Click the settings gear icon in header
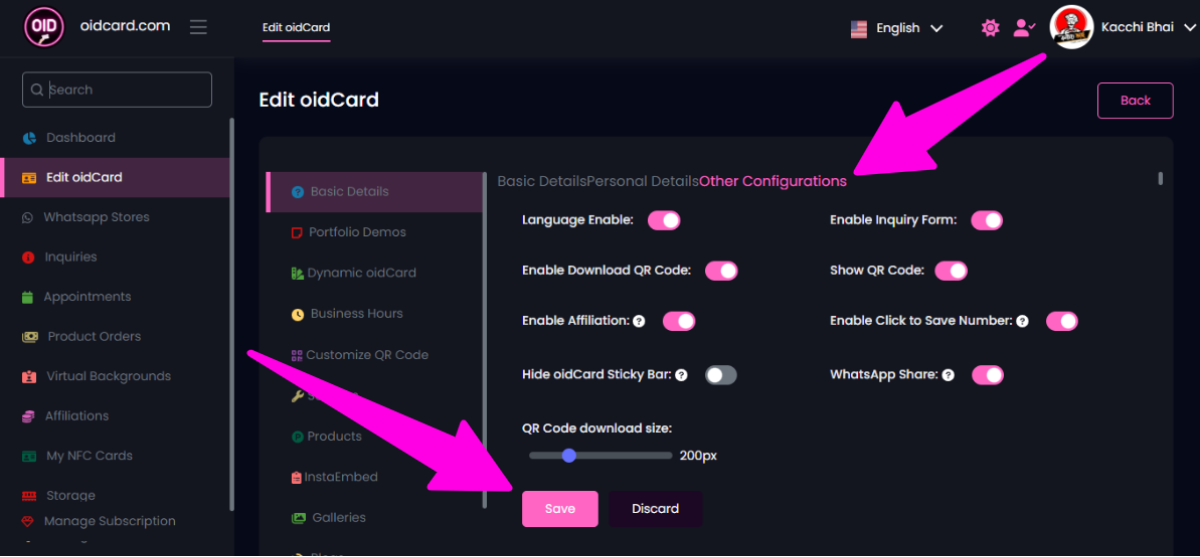This screenshot has height=557, width=1200. click(x=990, y=28)
